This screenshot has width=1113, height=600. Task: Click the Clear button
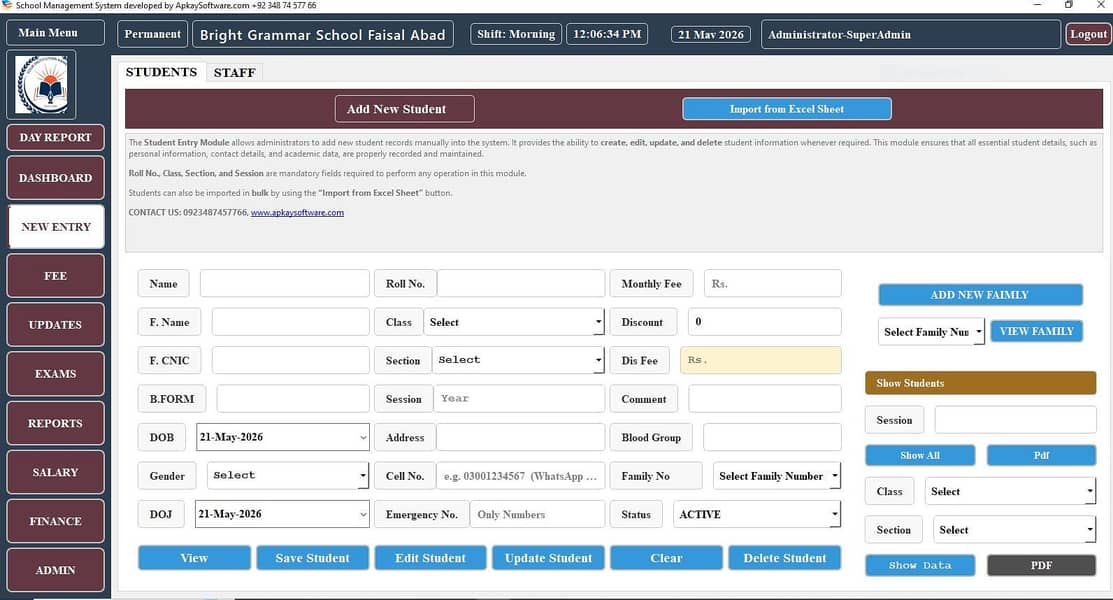(666, 558)
